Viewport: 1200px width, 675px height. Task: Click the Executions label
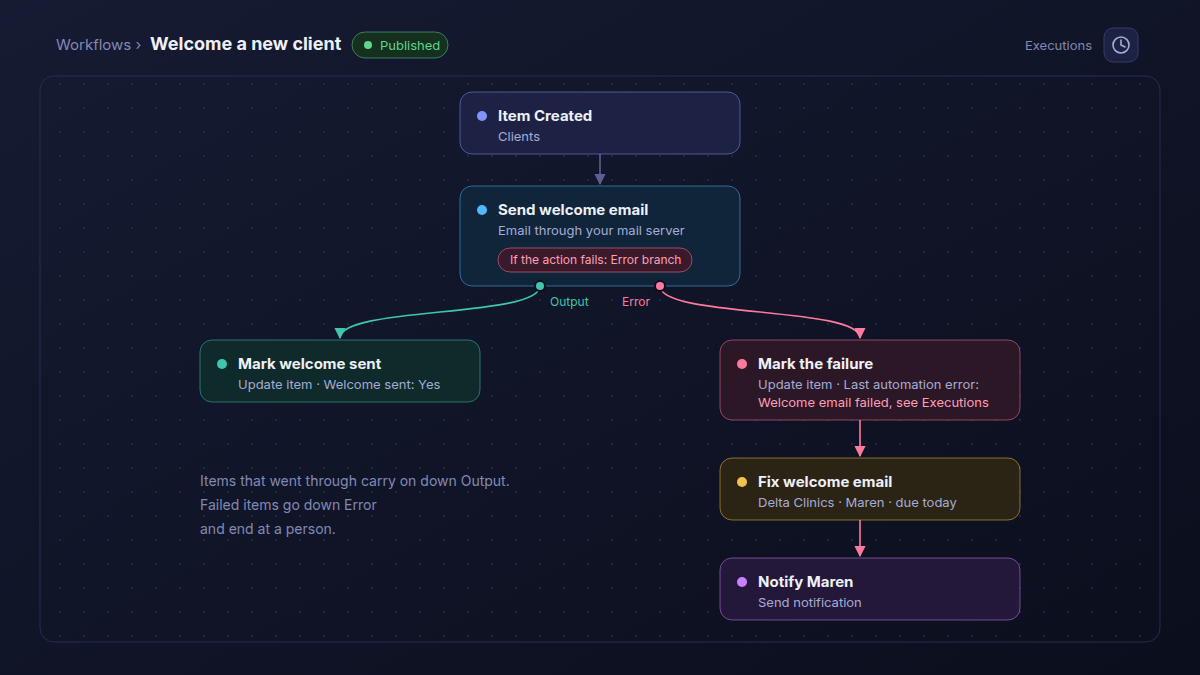click(x=1058, y=45)
